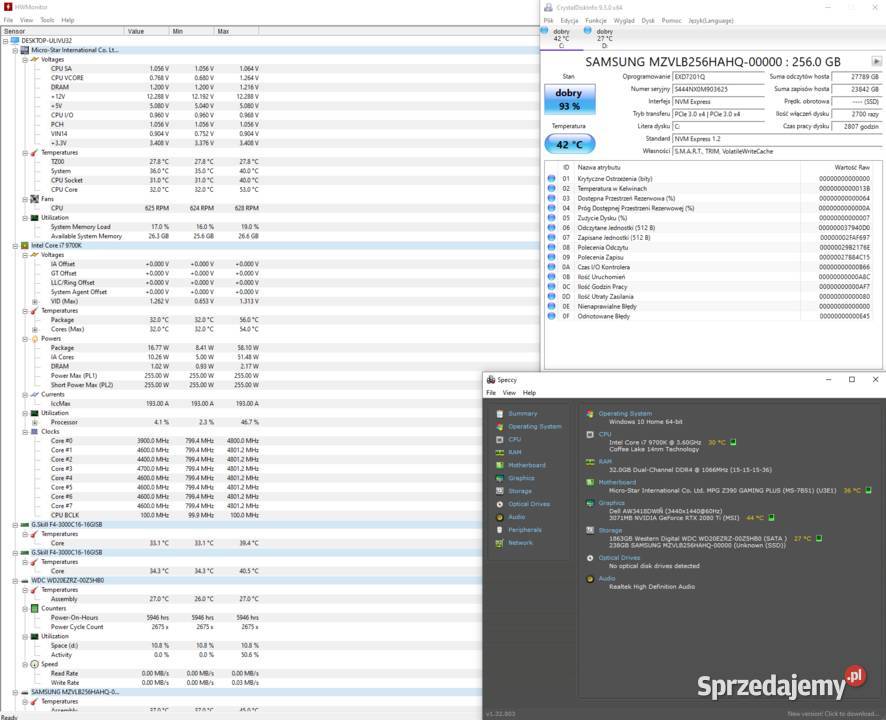Viewport: 886px width, 720px height.
Task: Click status dot for attribute 05 Zużycie Dysku
Action: pyautogui.click(x=551, y=218)
